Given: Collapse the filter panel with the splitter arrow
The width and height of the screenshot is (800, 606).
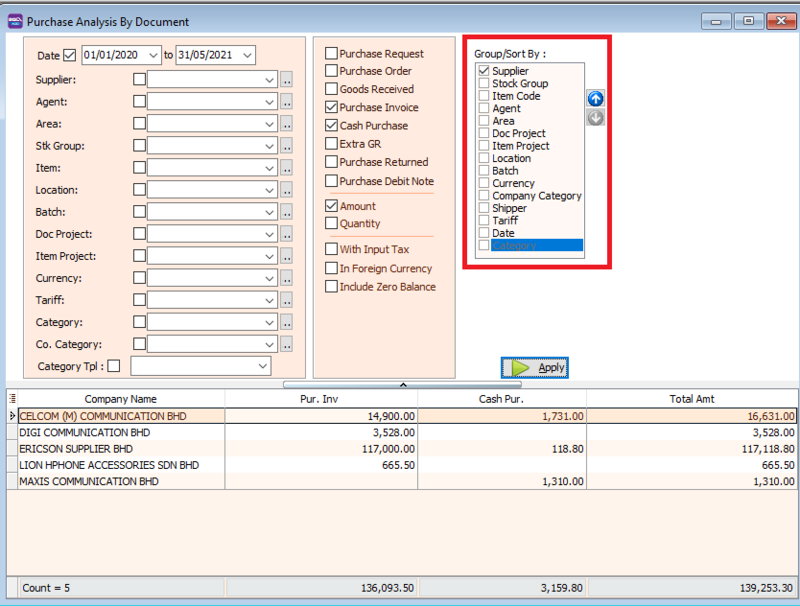Looking at the screenshot, I should tap(403, 383).
